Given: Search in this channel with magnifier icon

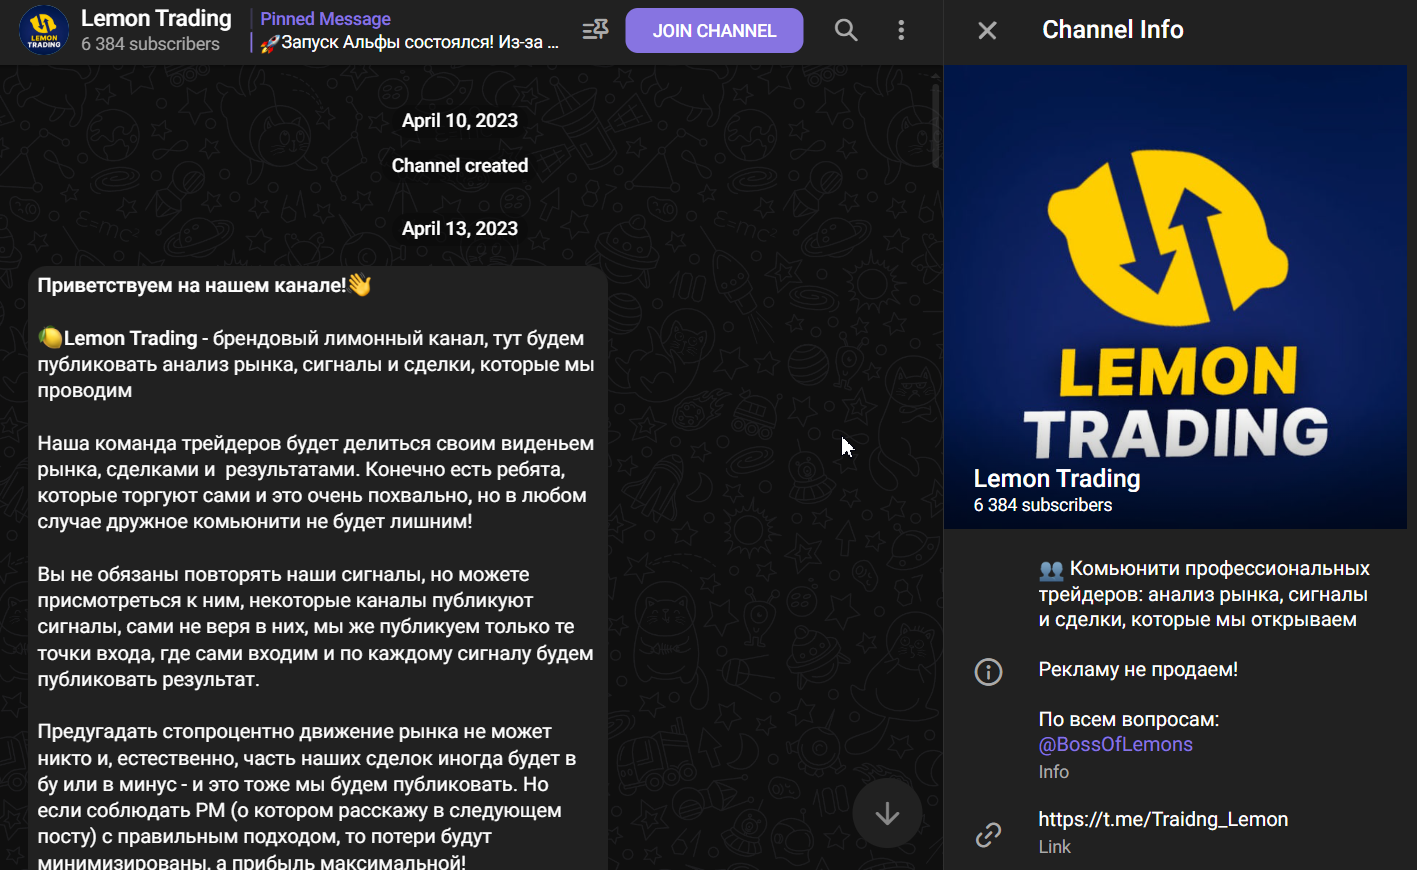Looking at the screenshot, I should tap(846, 30).
